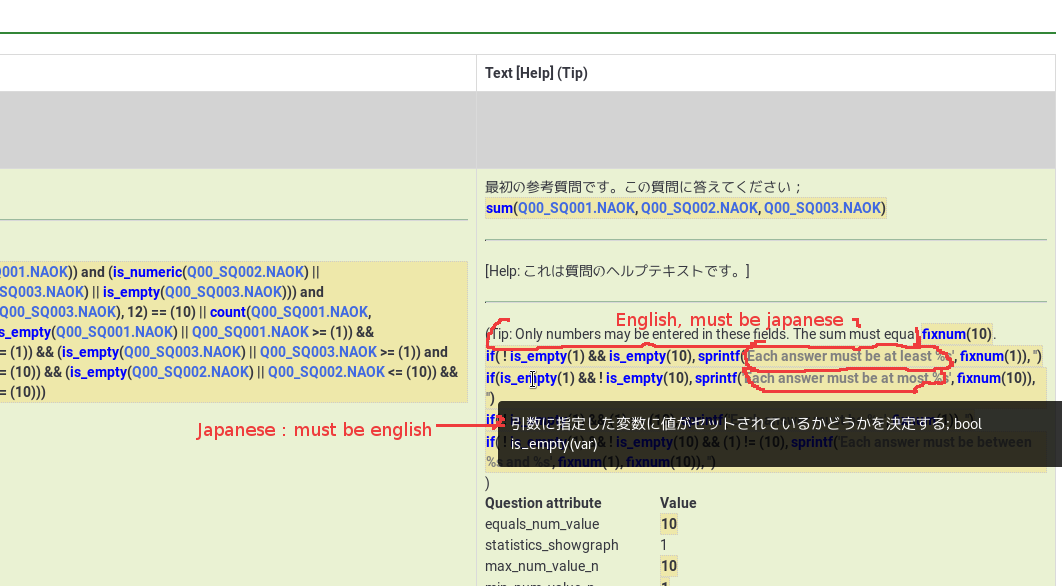1062x586 pixels.
Task: Click the "Value" table header
Action: tap(678, 503)
